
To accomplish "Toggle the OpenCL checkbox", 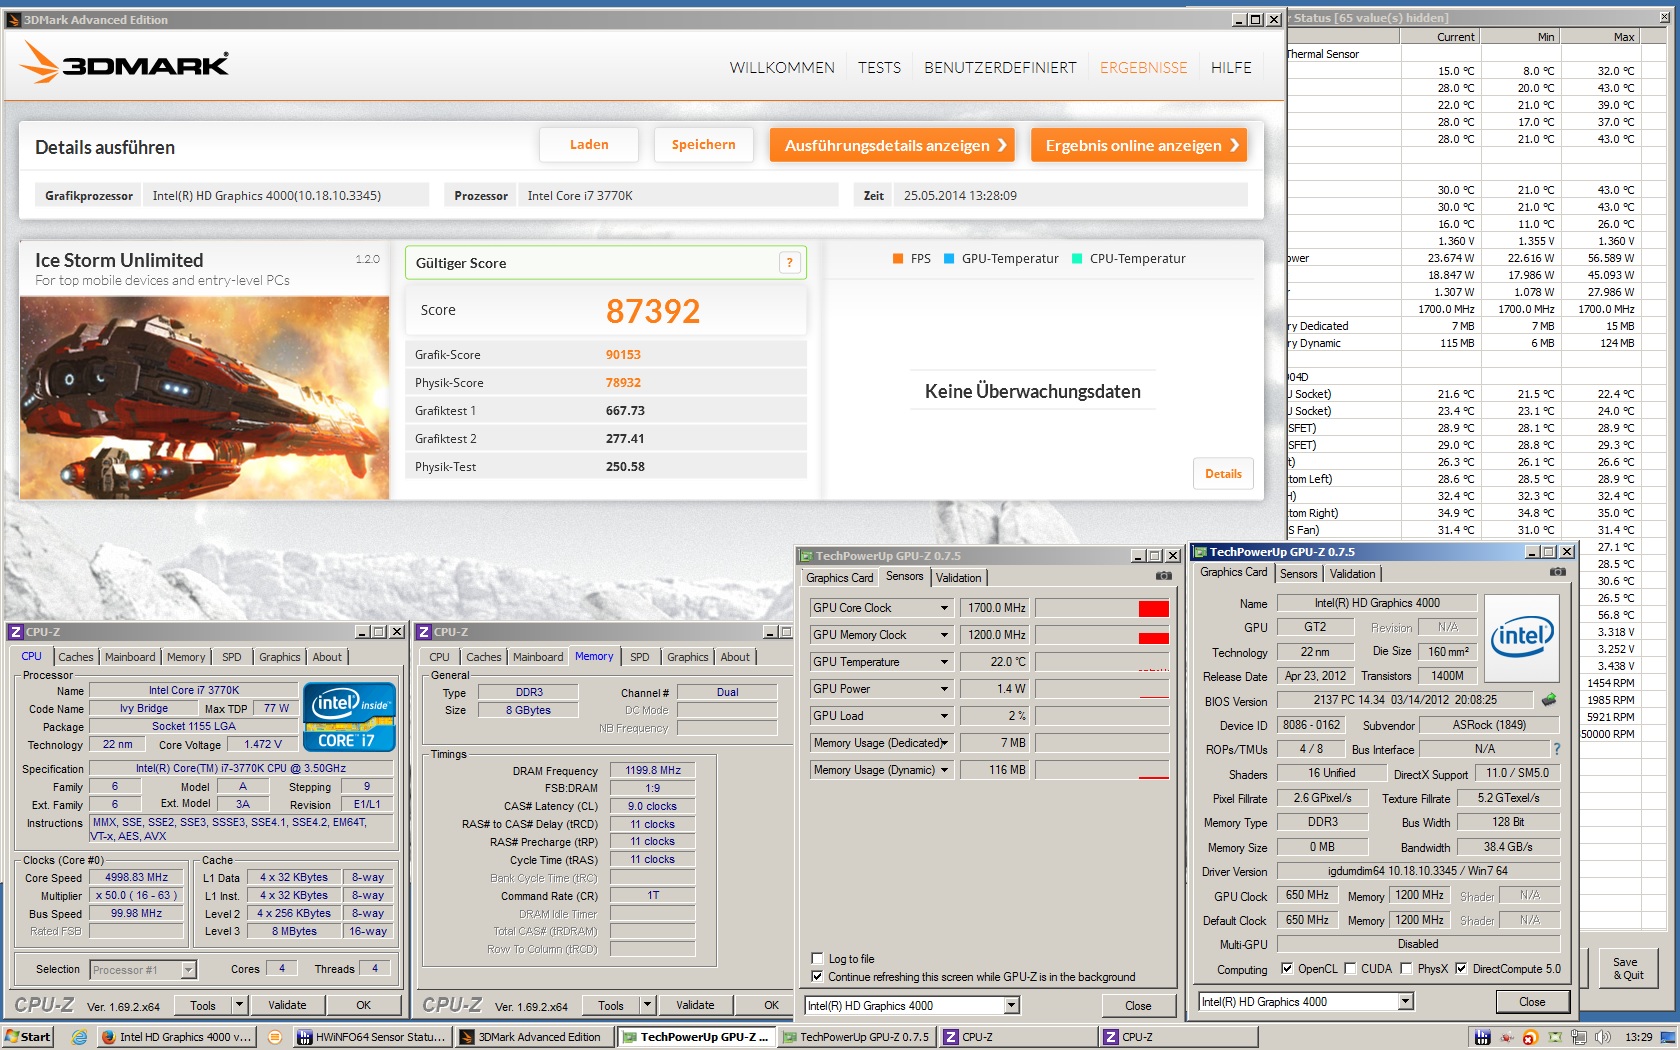I will 1286,968.
